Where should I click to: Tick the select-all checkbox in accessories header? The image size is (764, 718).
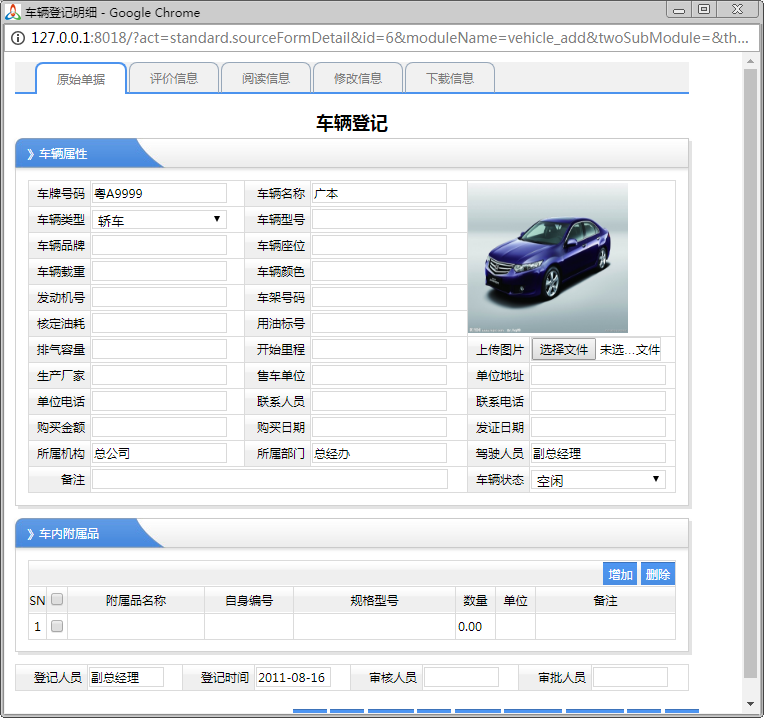pos(57,600)
